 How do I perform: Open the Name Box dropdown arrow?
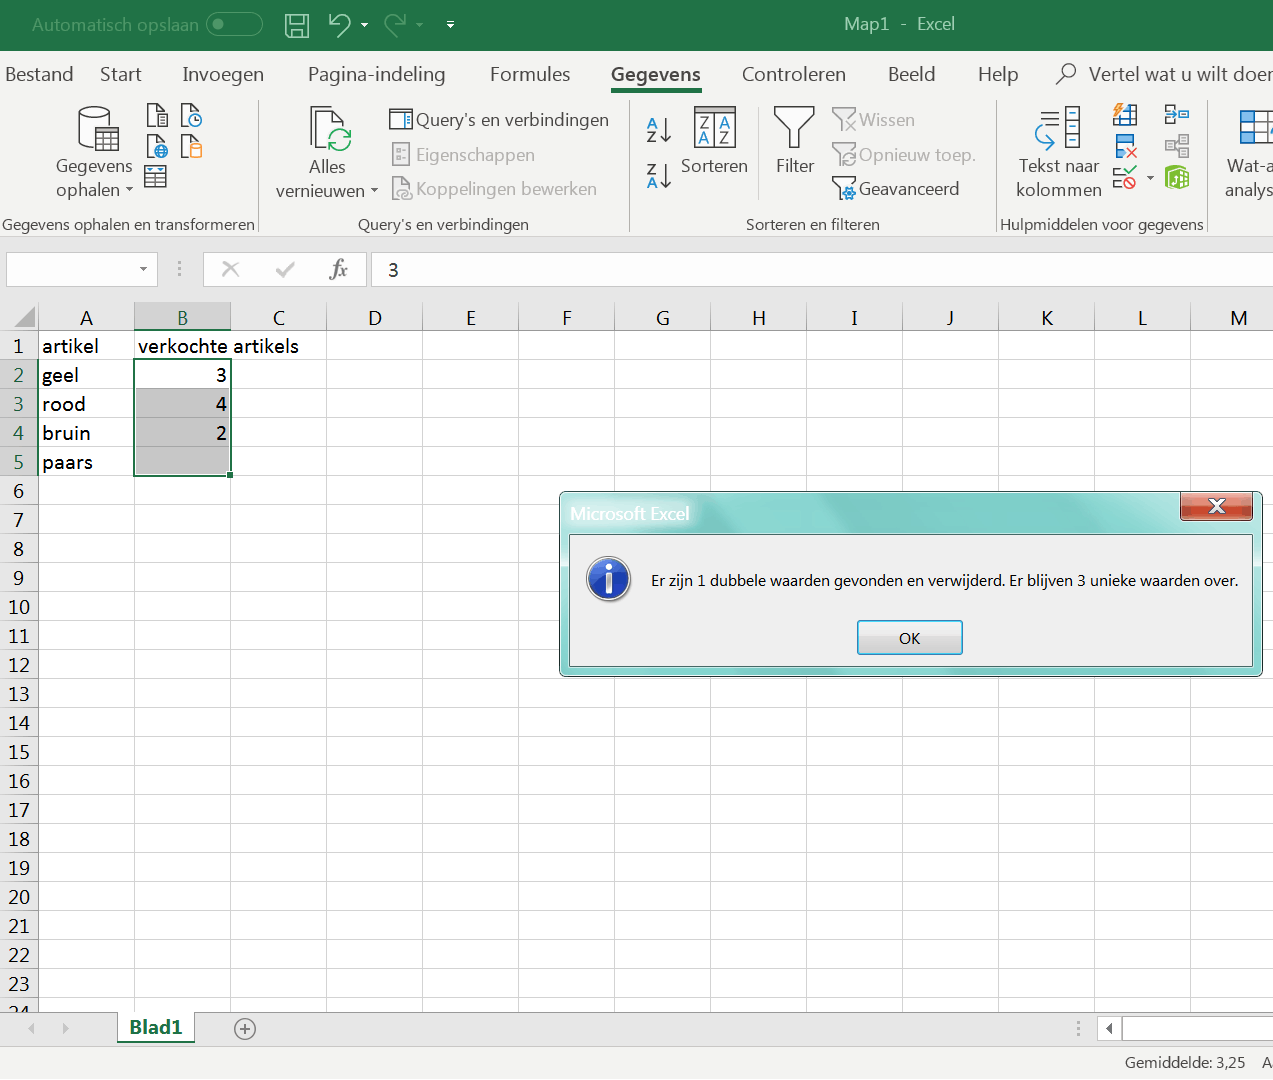pyautogui.click(x=144, y=269)
